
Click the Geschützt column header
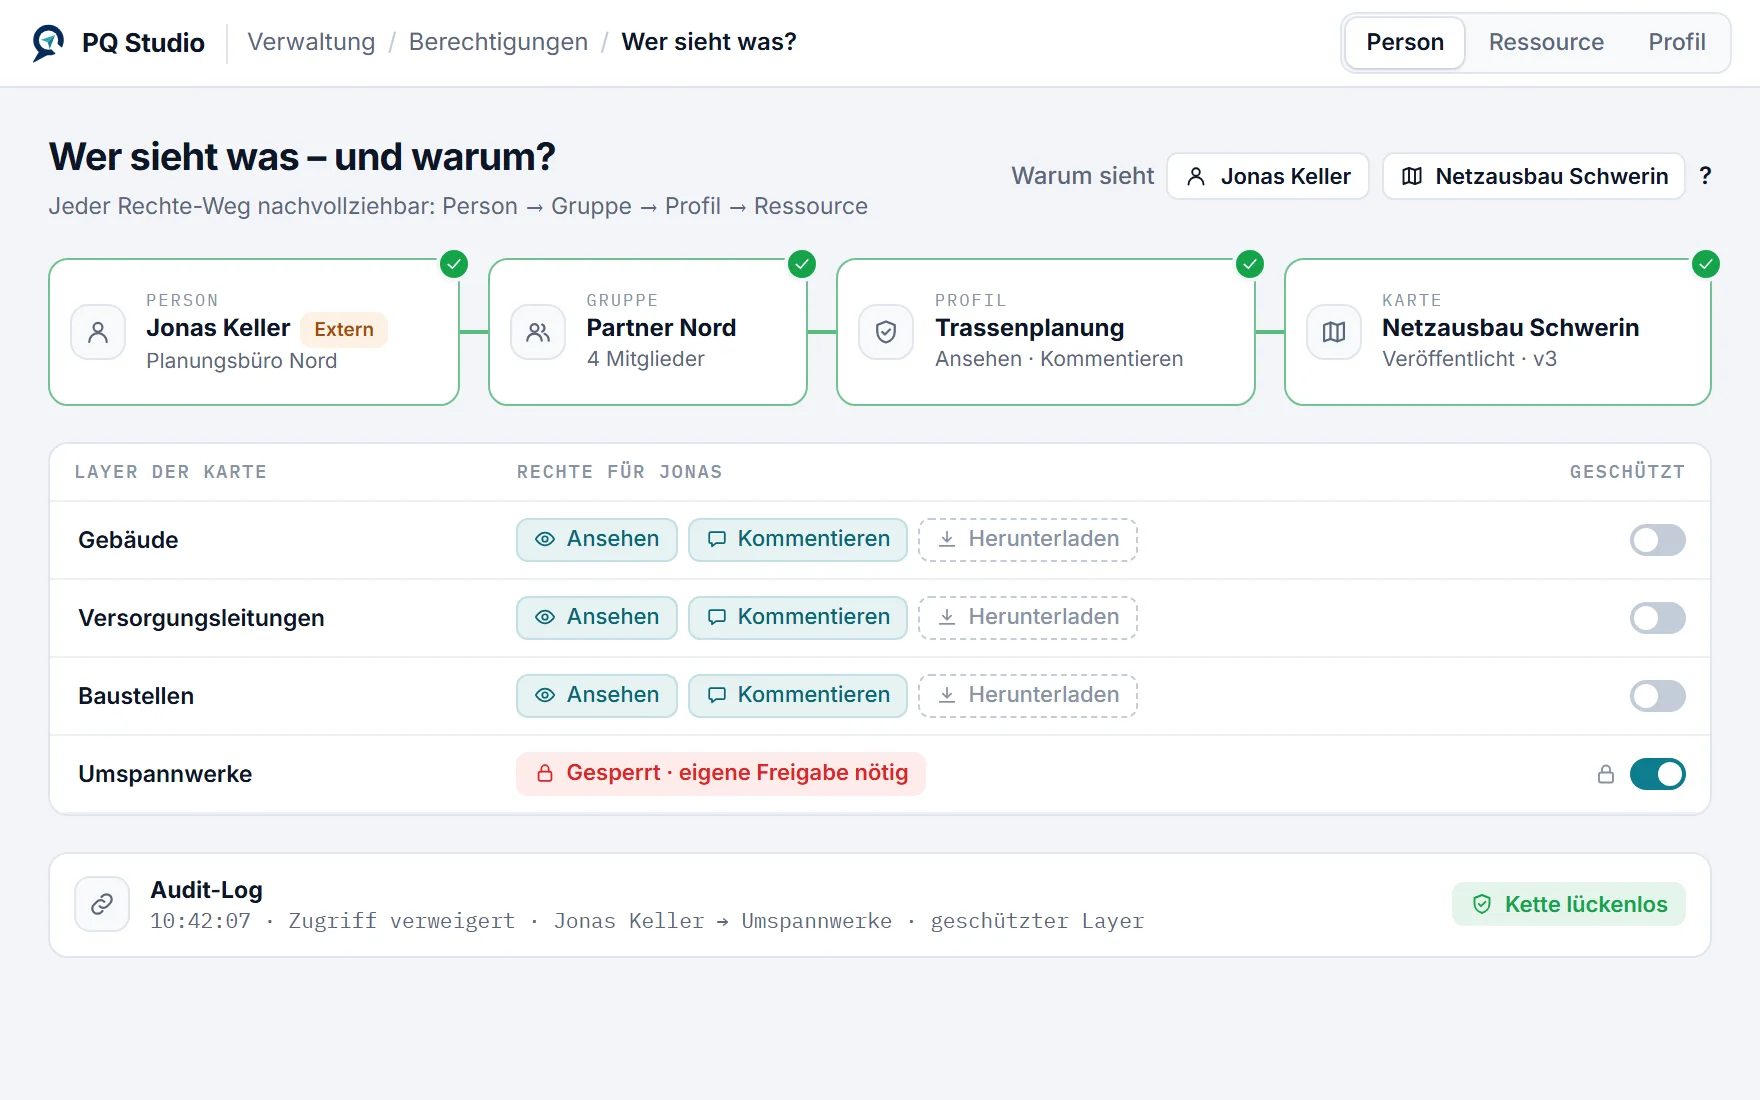coord(1627,472)
